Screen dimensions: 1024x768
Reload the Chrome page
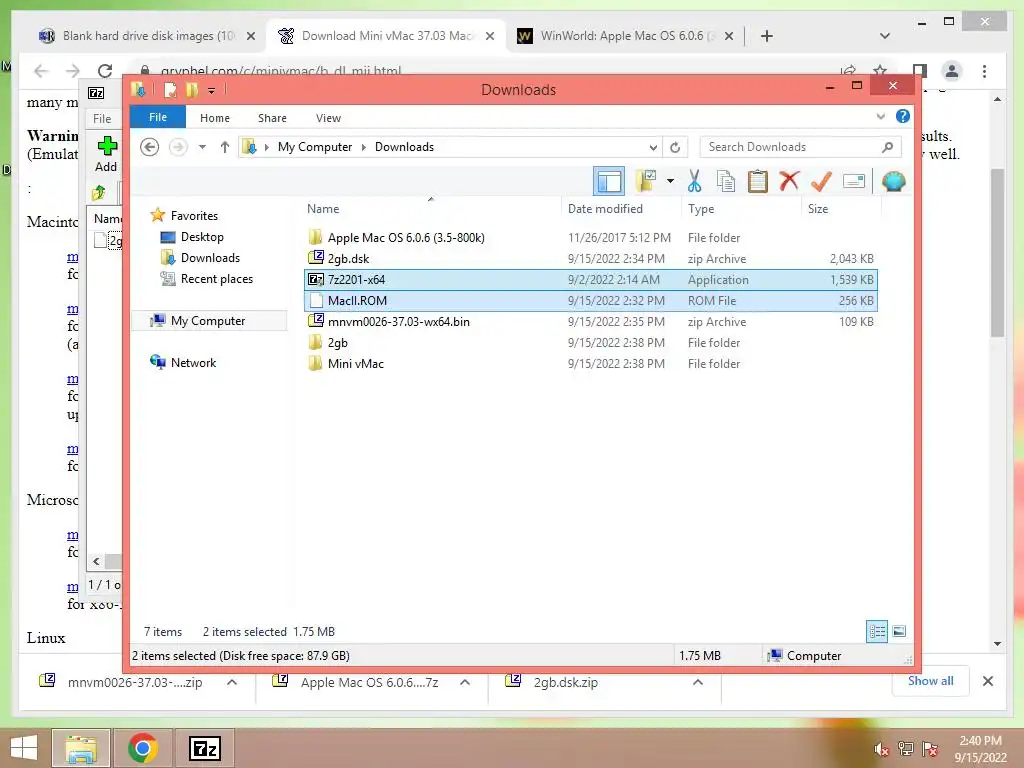click(104, 71)
